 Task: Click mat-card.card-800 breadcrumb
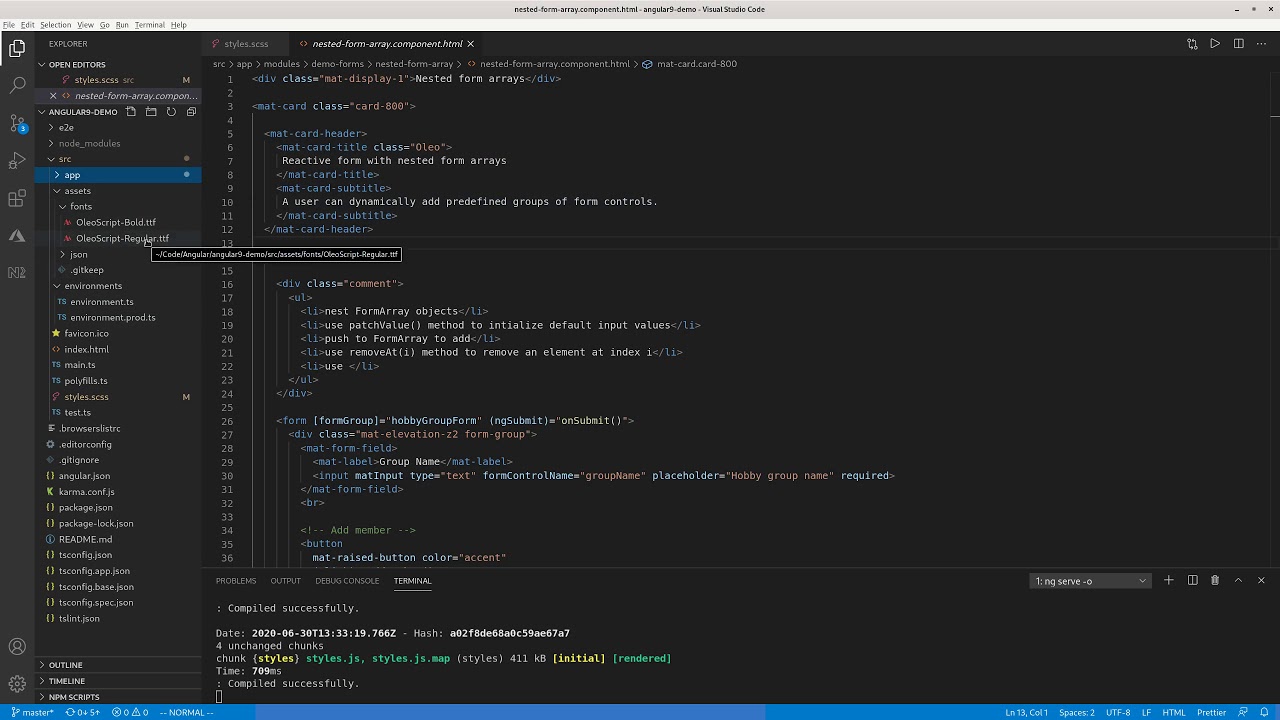coord(689,64)
